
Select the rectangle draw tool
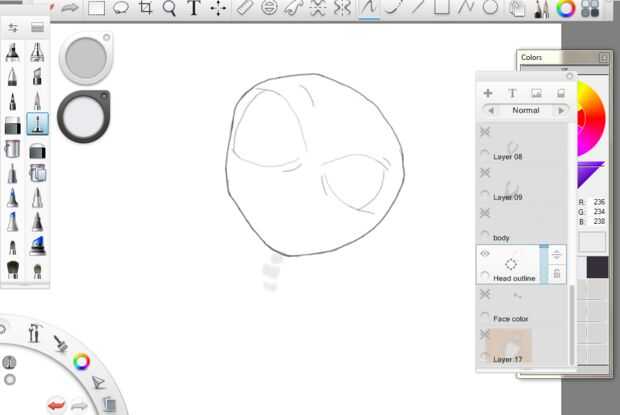click(x=441, y=7)
